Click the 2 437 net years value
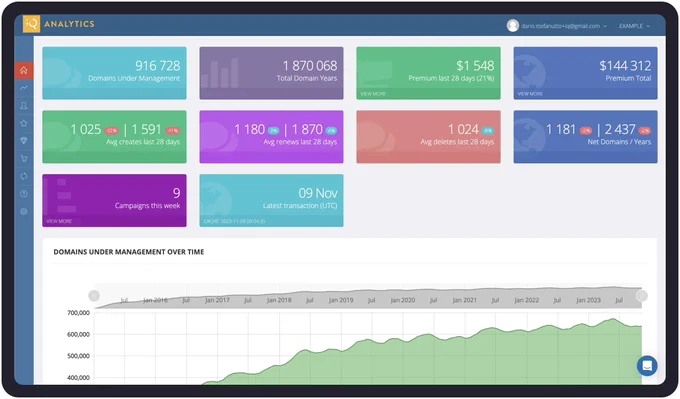The image size is (680, 399). point(620,129)
